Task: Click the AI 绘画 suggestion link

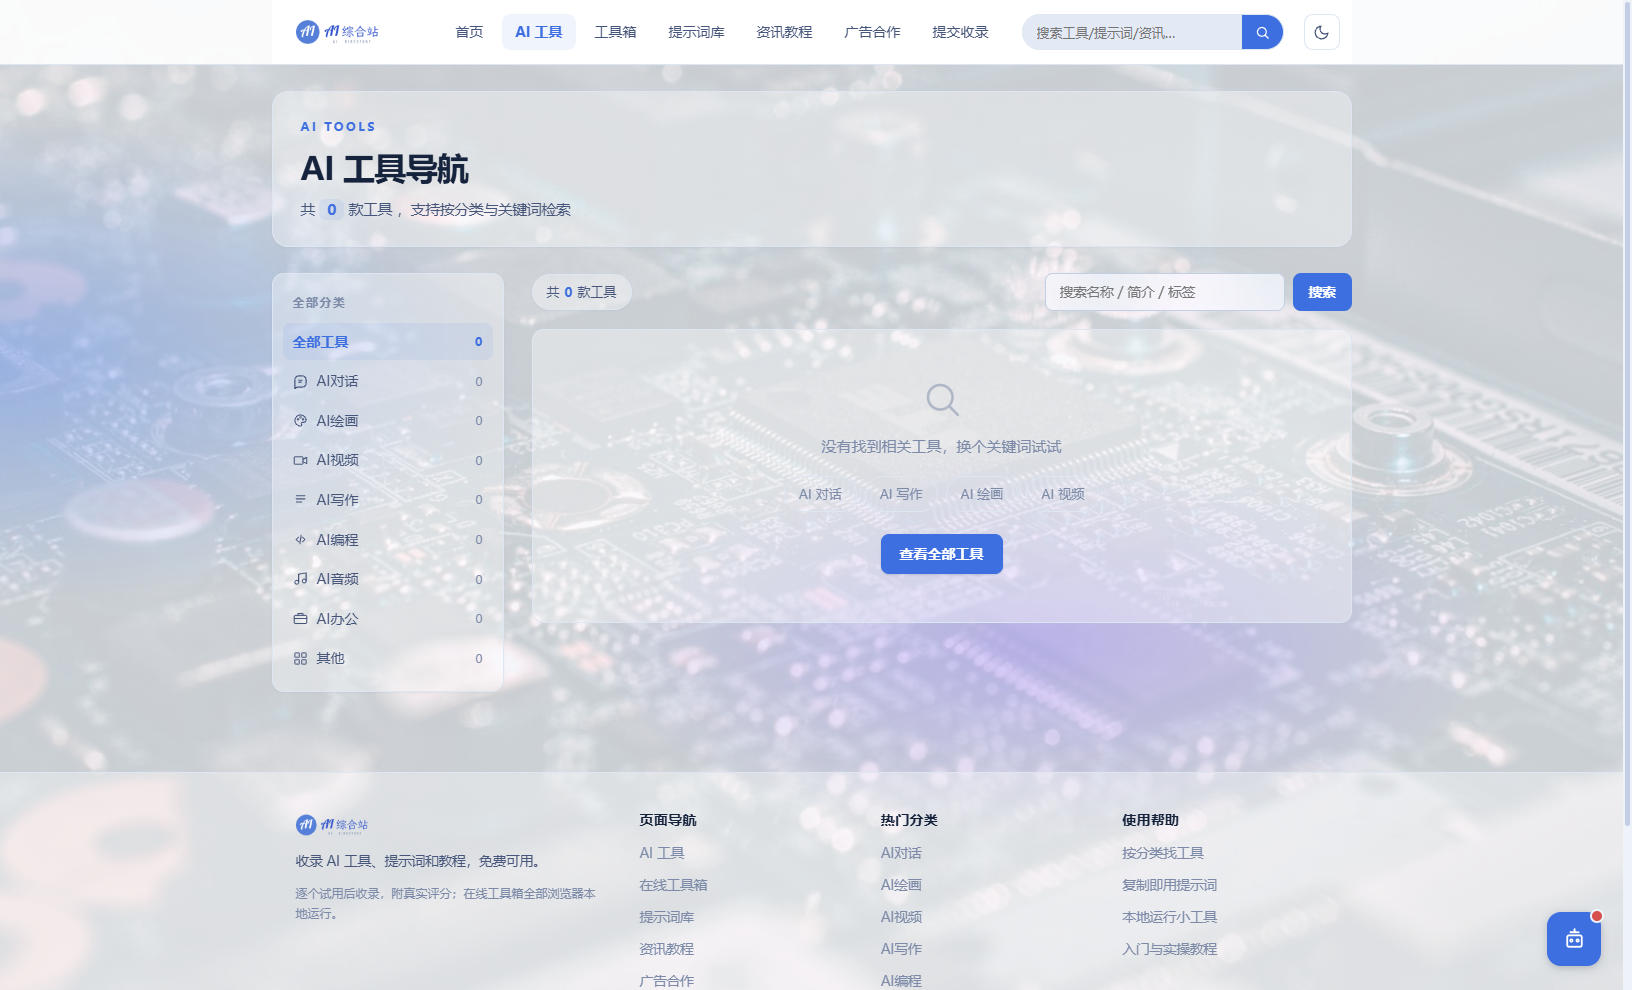Action: tap(982, 494)
